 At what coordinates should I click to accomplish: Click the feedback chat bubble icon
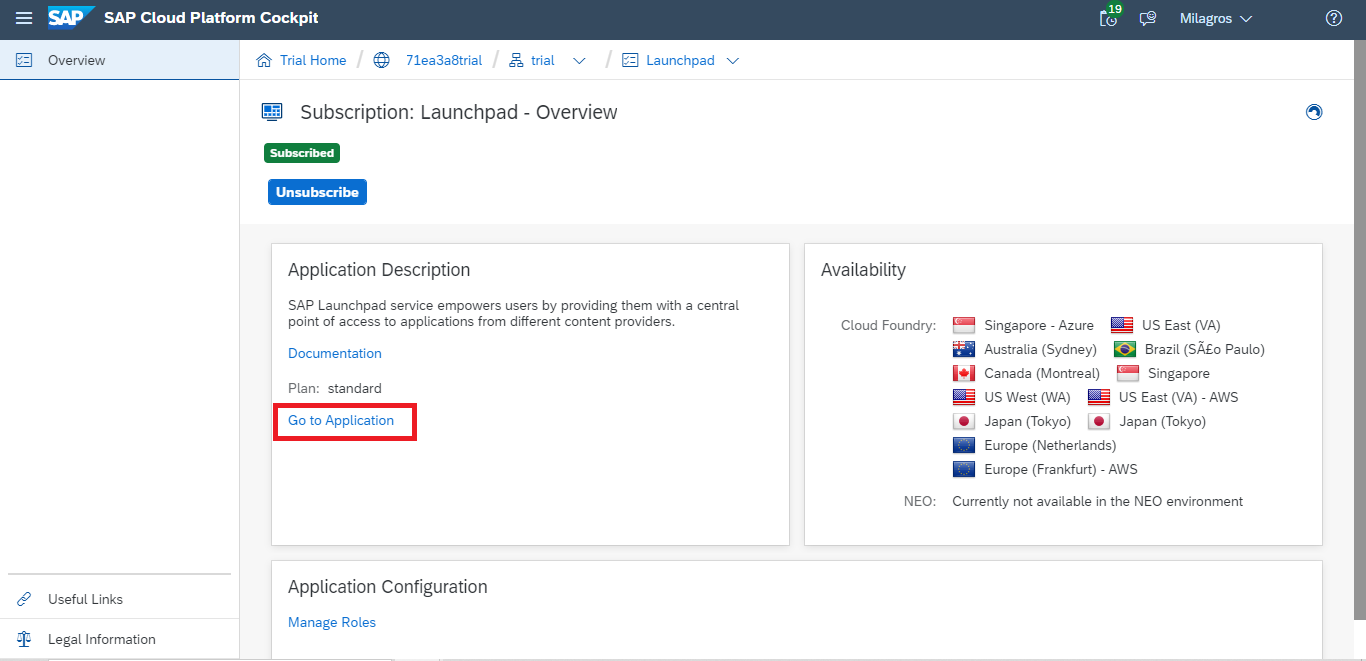pyautogui.click(x=1148, y=19)
